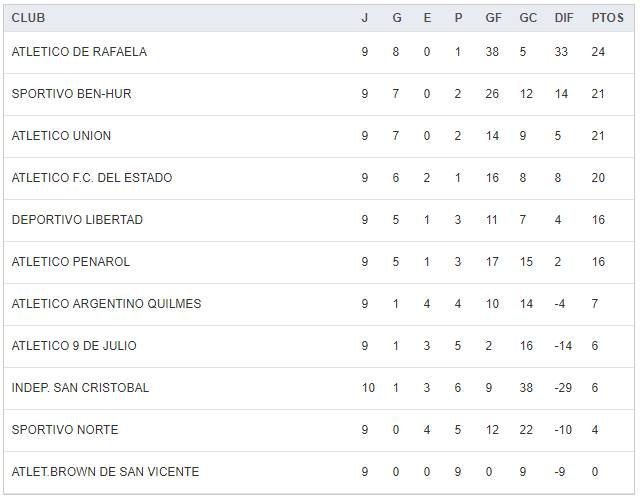Viewport: 640px width, 500px height.
Task: Click the E column header
Action: point(427,18)
